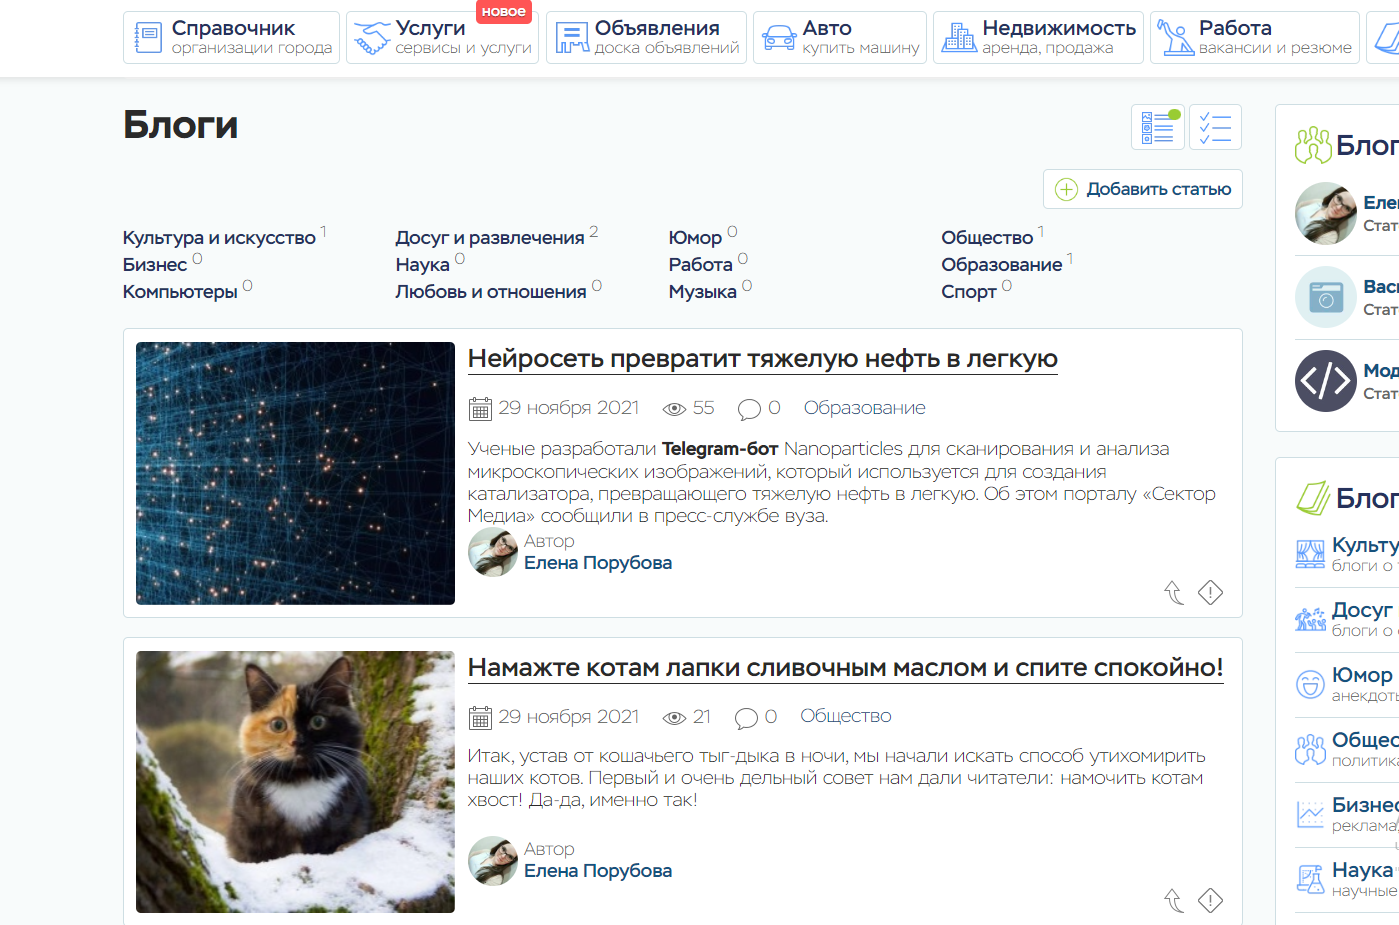Click report diamond icon on cats article
The image size is (1399, 925).
tap(1210, 901)
